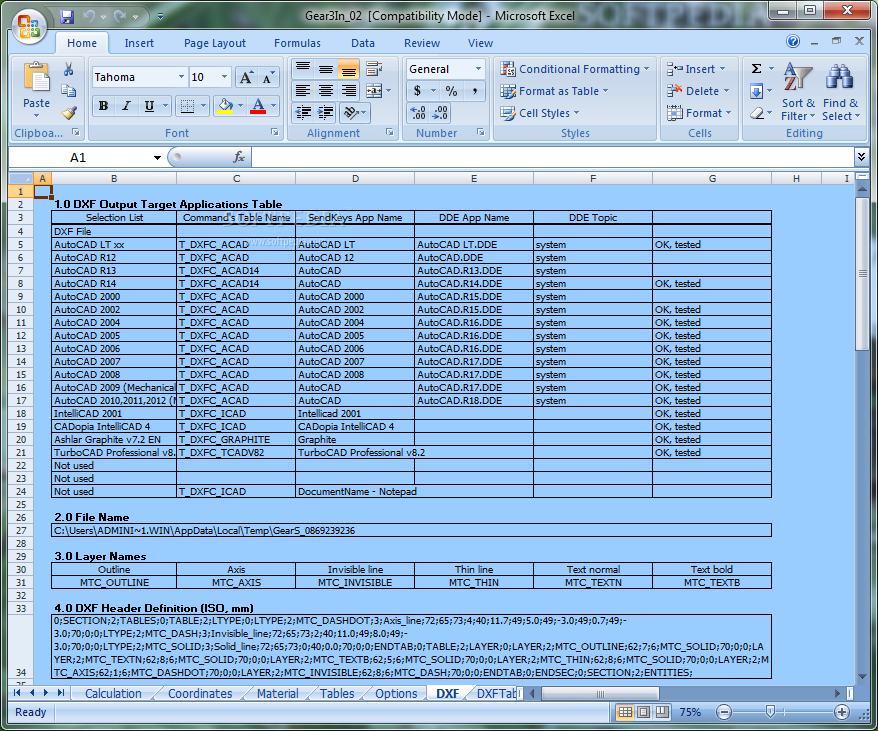Decrease indent
The height and width of the screenshot is (731, 878).
click(303, 113)
